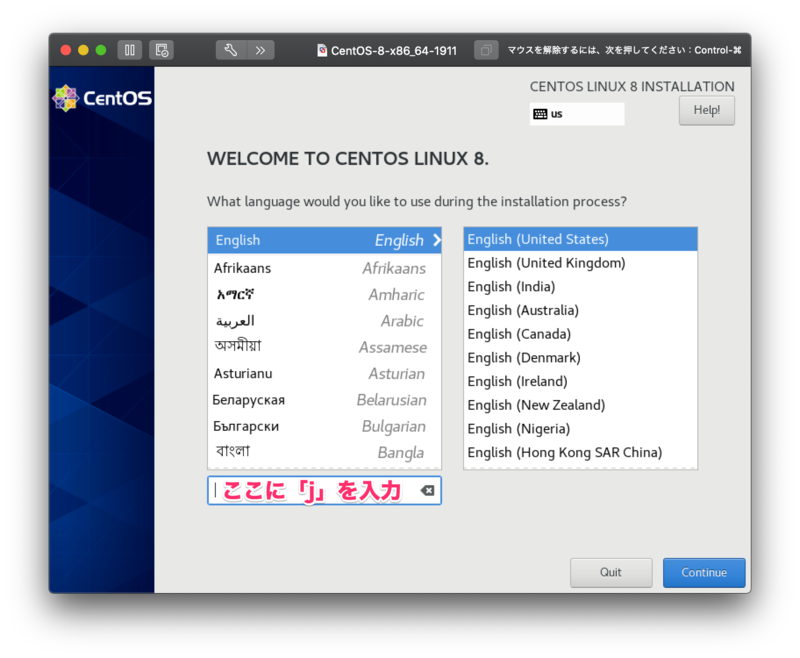Minimize the VM window yellow button
The height and width of the screenshot is (658, 800).
click(x=83, y=50)
